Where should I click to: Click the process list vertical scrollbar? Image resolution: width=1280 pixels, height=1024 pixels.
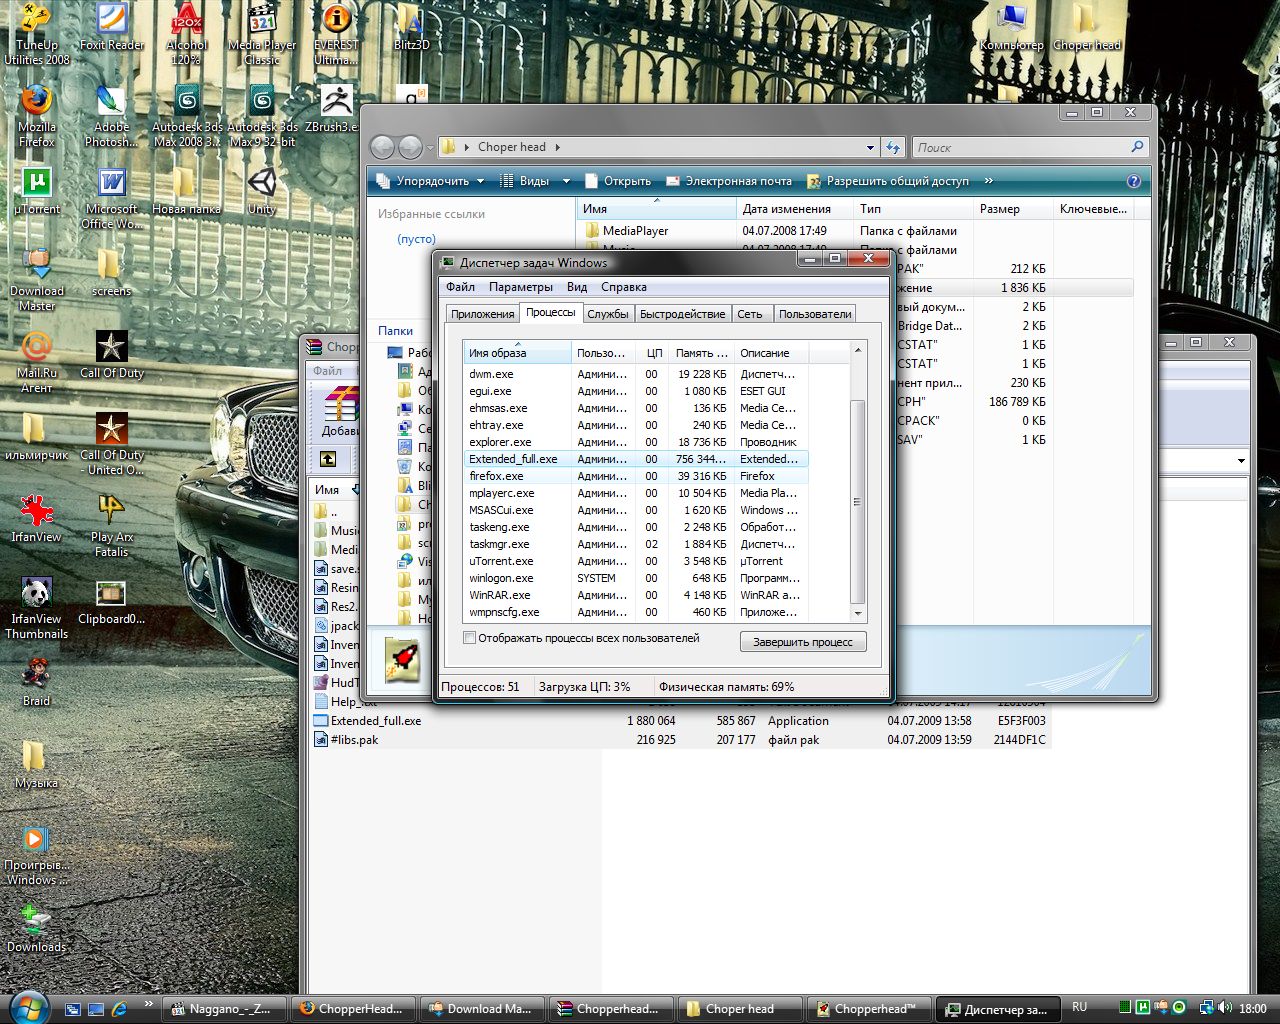tap(857, 500)
